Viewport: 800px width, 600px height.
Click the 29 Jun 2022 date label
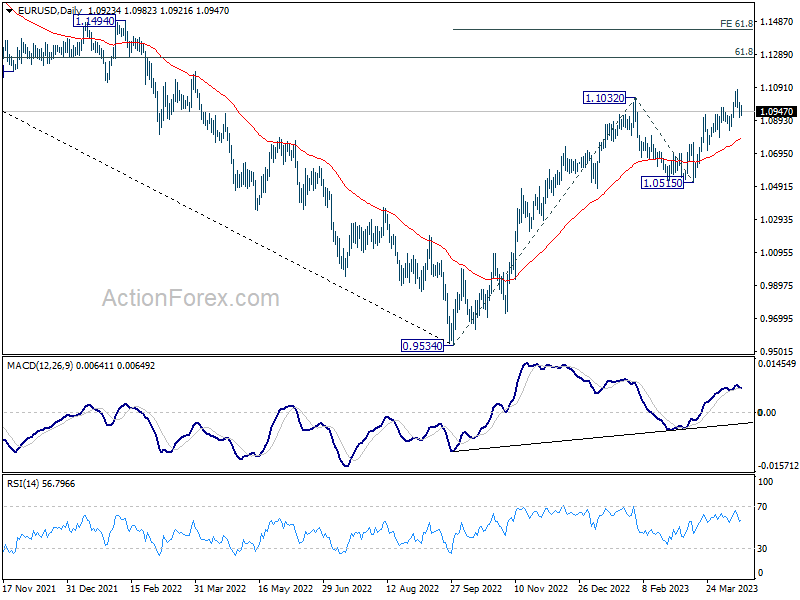pyautogui.click(x=347, y=588)
